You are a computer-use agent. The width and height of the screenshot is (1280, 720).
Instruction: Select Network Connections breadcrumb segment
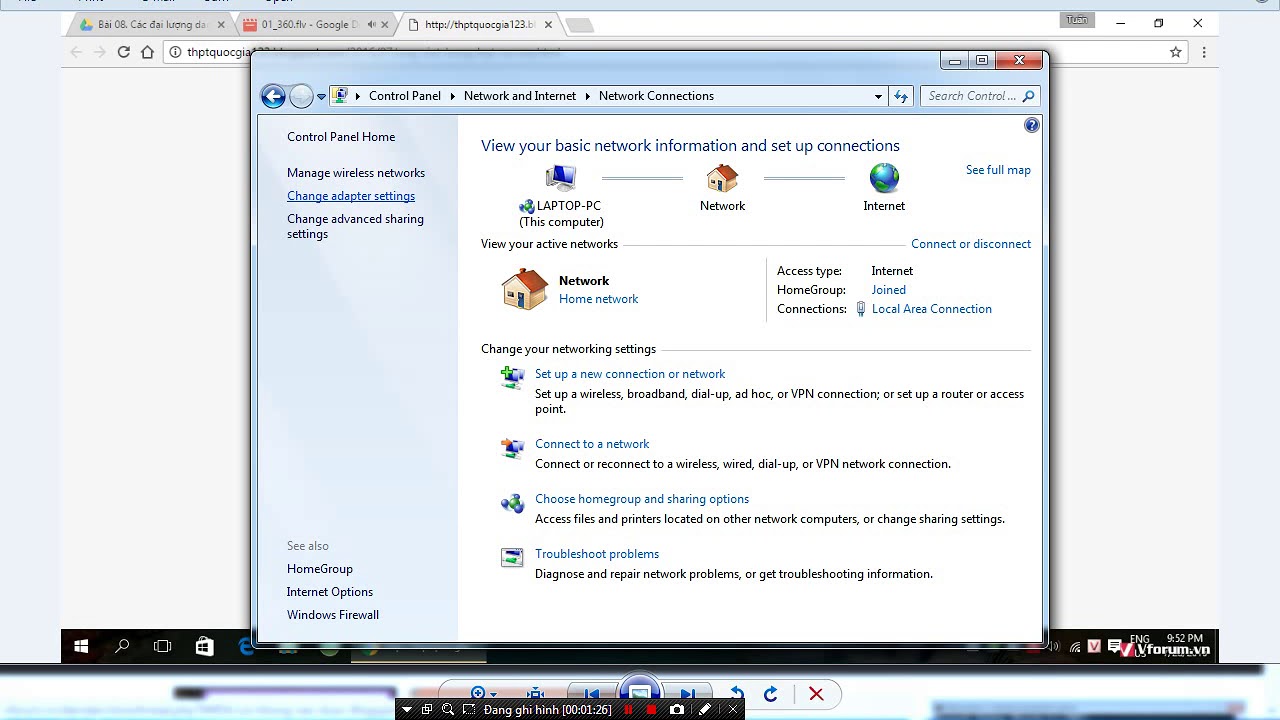pos(656,96)
